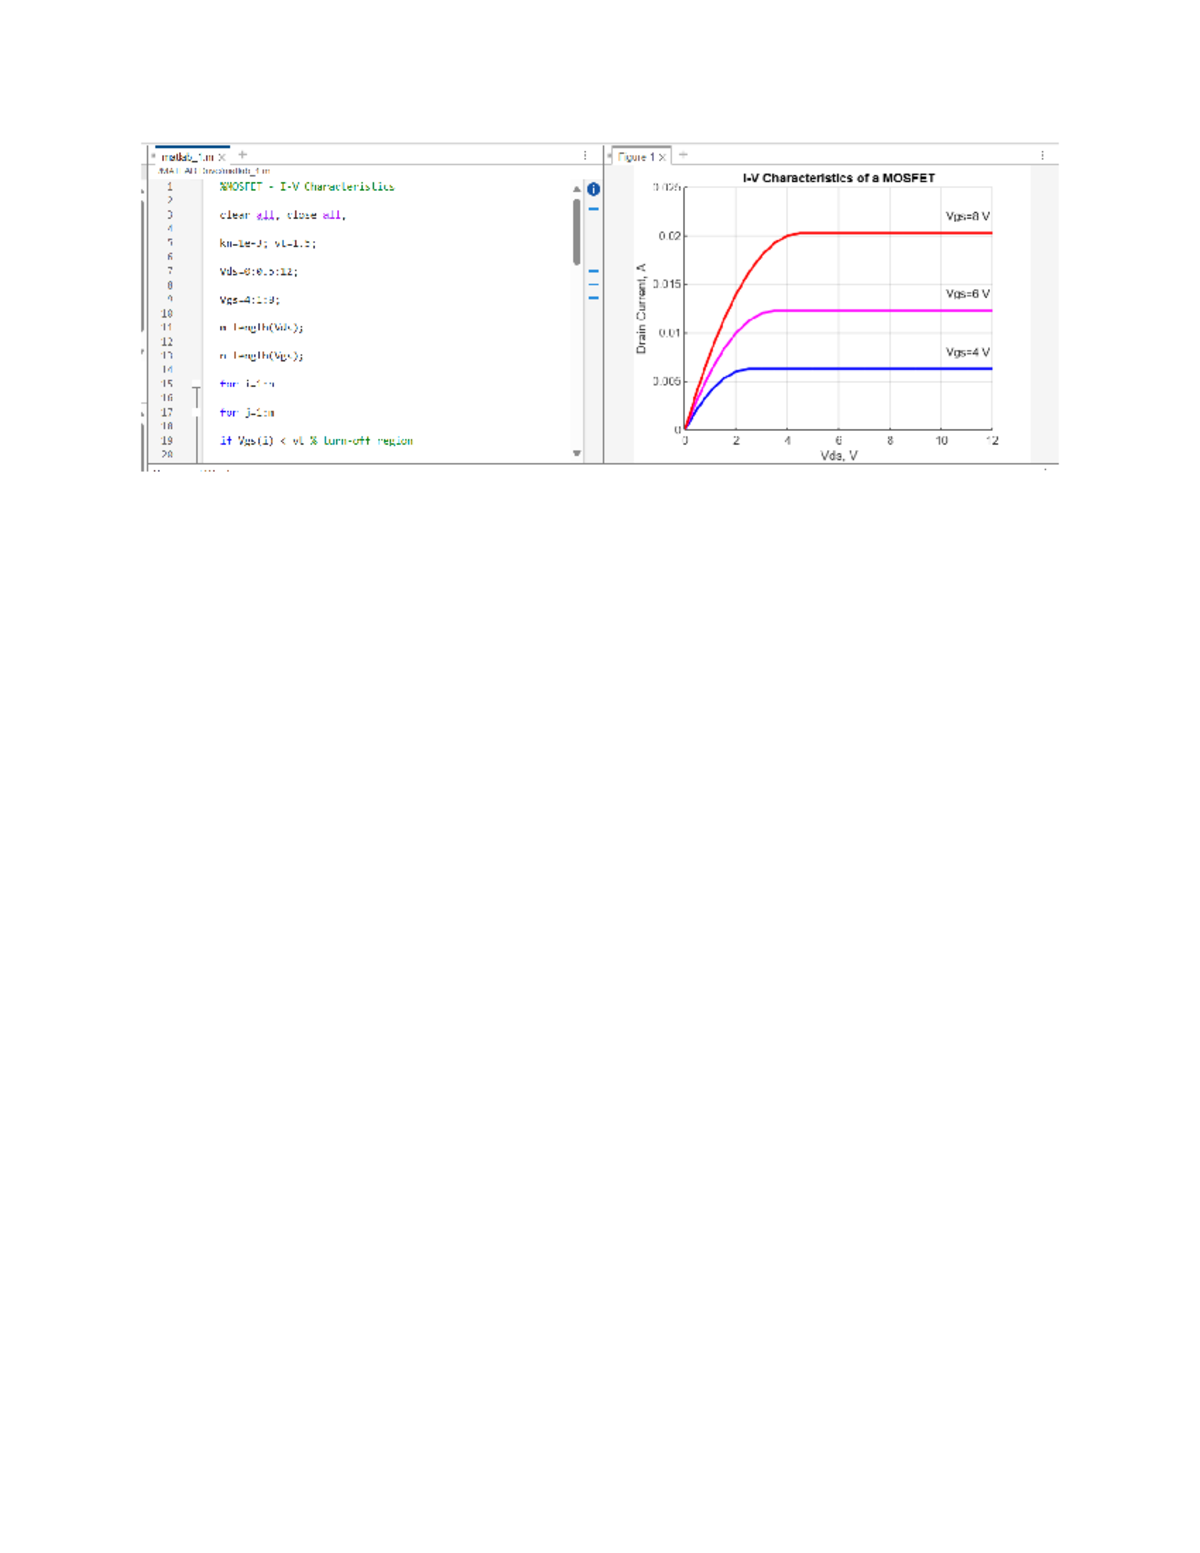Viewport: 1200px width, 1553px height.
Task: Click the file path breadcrumb under the editor tab
Action: [214, 171]
